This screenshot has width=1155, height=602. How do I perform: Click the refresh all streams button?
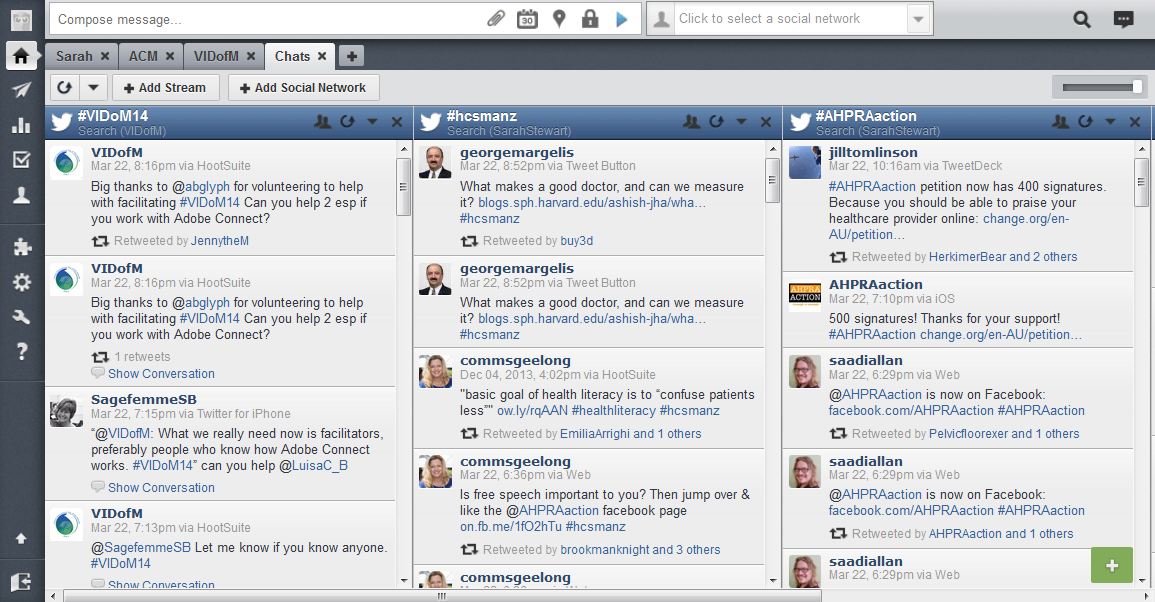(65, 88)
